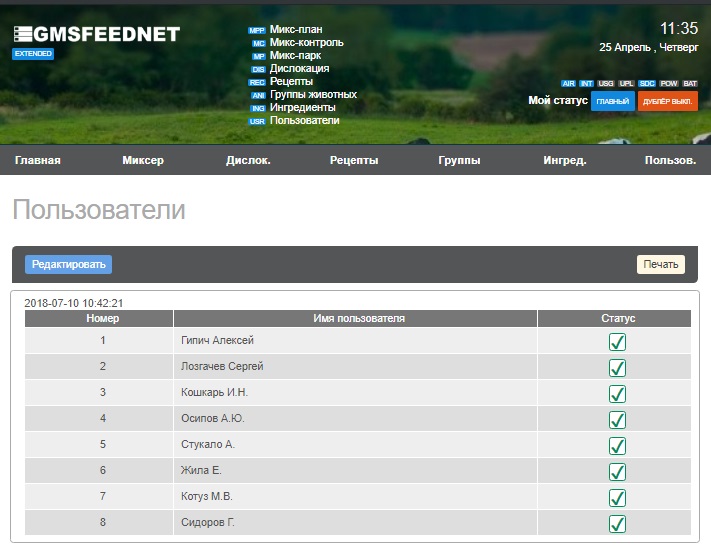Open the Рецепты header link
The width and height of the screenshot is (711, 554).
[291, 82]
